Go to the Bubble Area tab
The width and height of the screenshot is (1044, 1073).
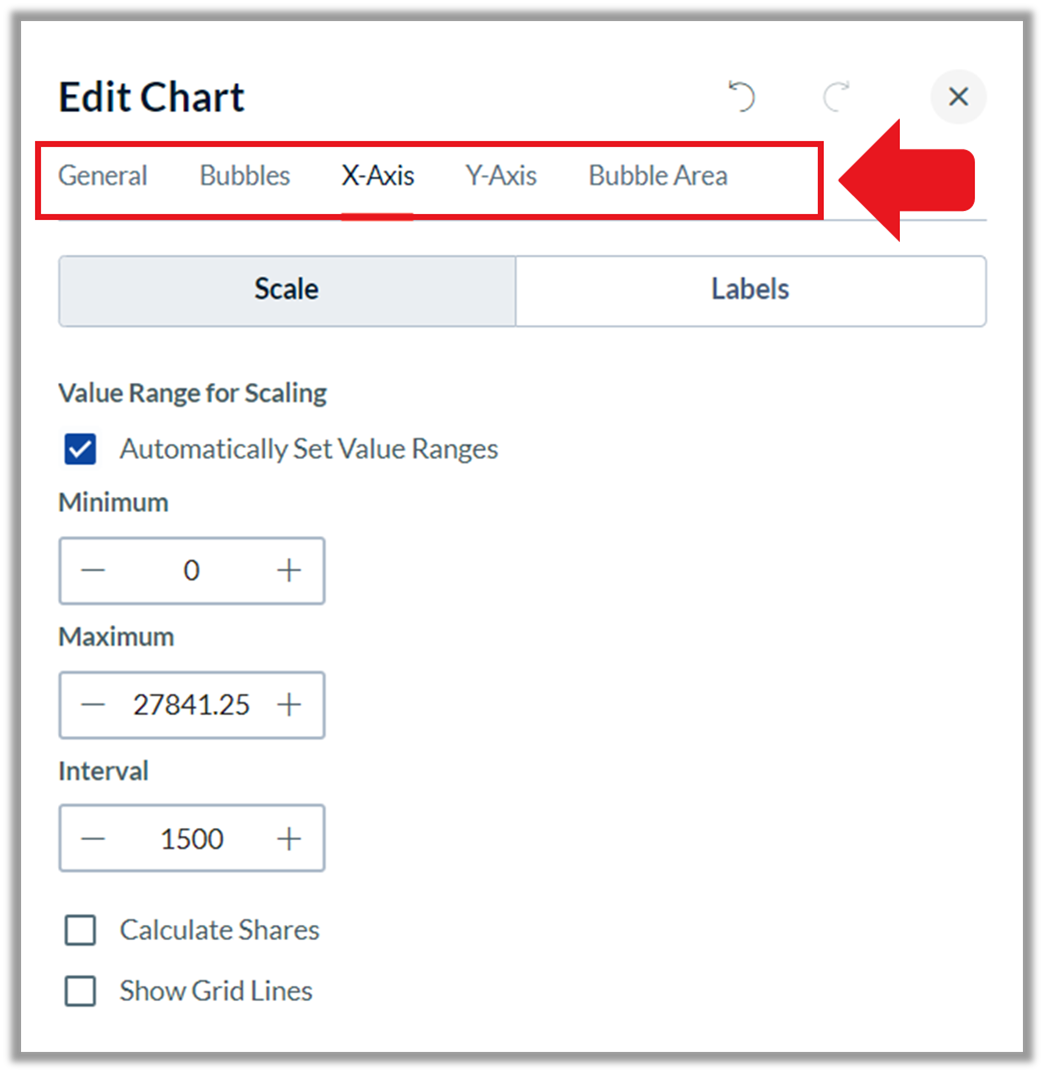coord(658,176)
